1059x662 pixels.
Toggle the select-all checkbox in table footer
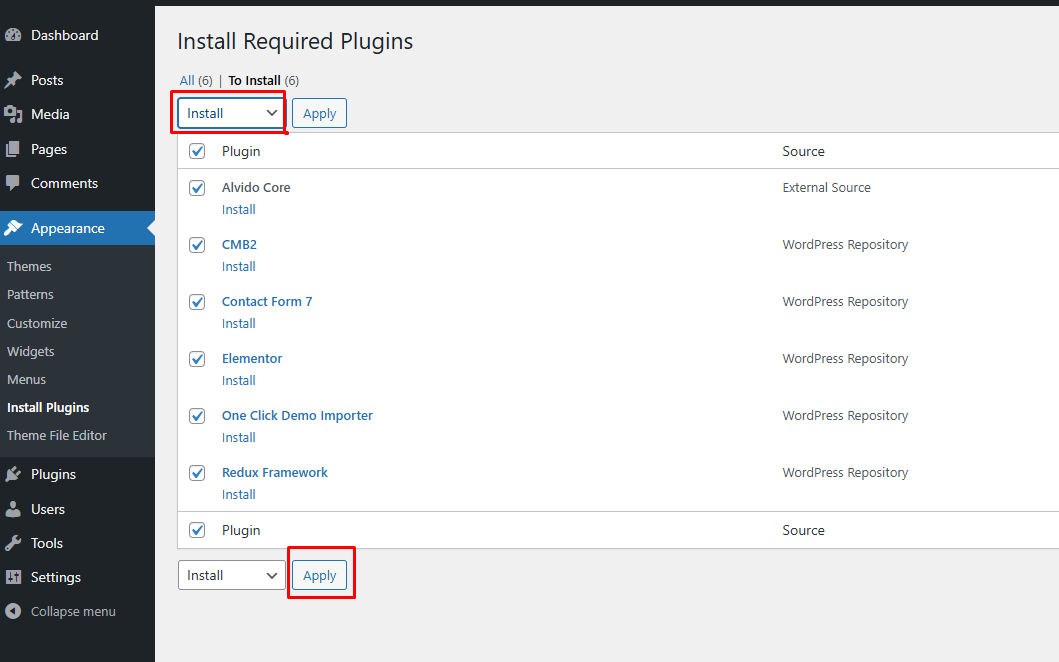coord(197,530)
